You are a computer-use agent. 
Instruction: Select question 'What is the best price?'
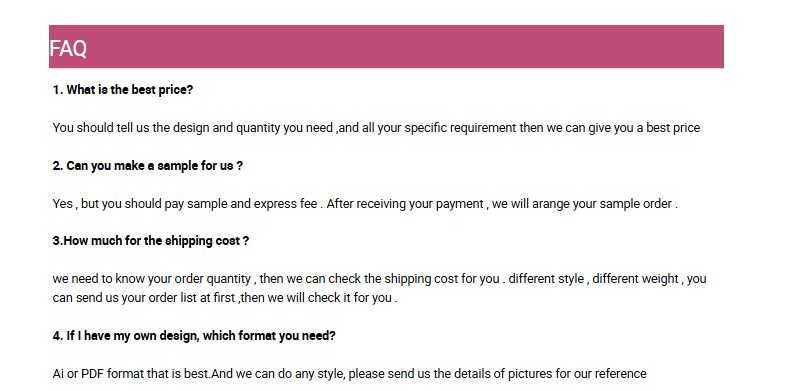[x=123, y=90]
